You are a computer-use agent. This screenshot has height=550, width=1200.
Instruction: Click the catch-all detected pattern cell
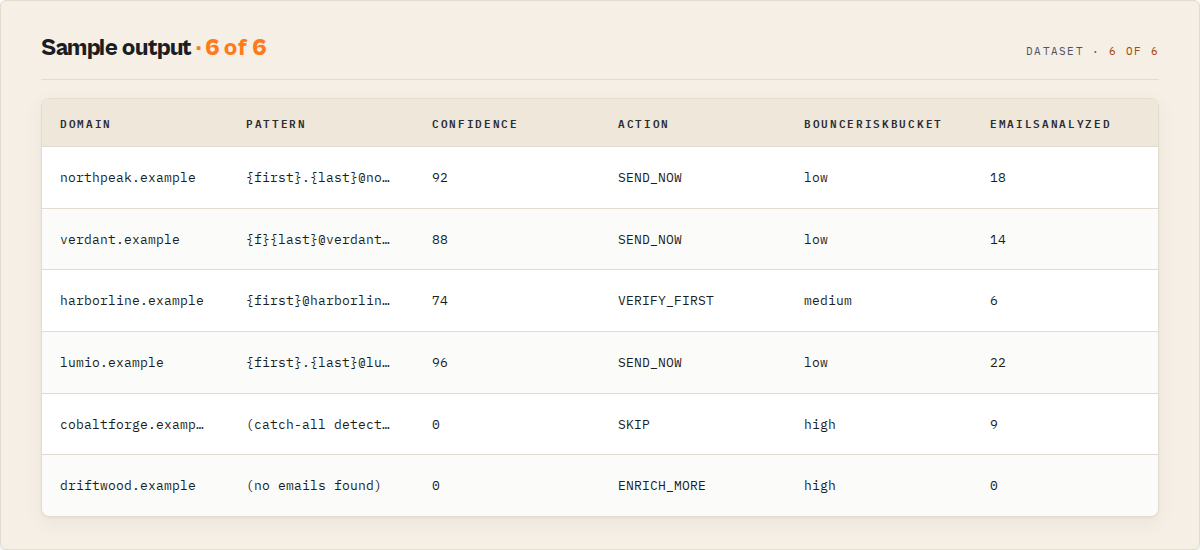(319, 425)
